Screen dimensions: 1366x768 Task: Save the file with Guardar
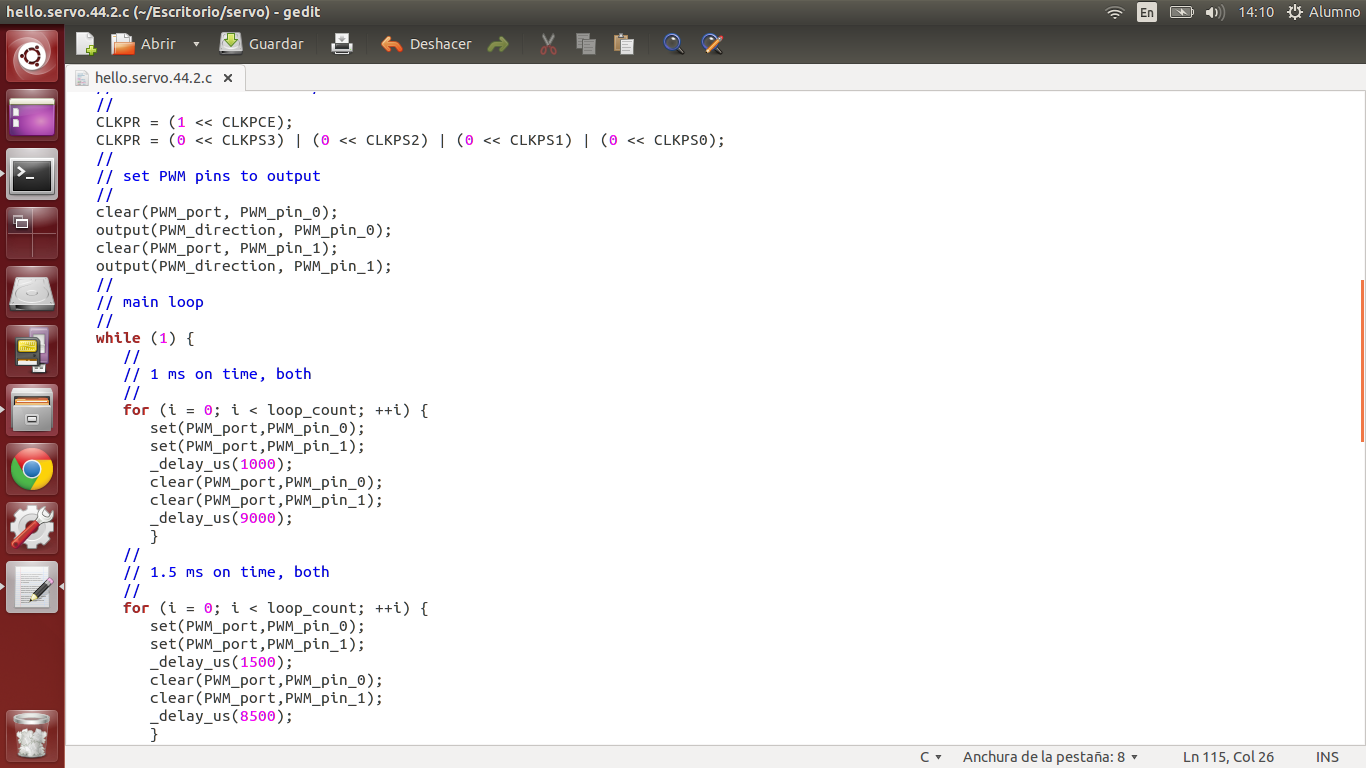pos(261,44)
